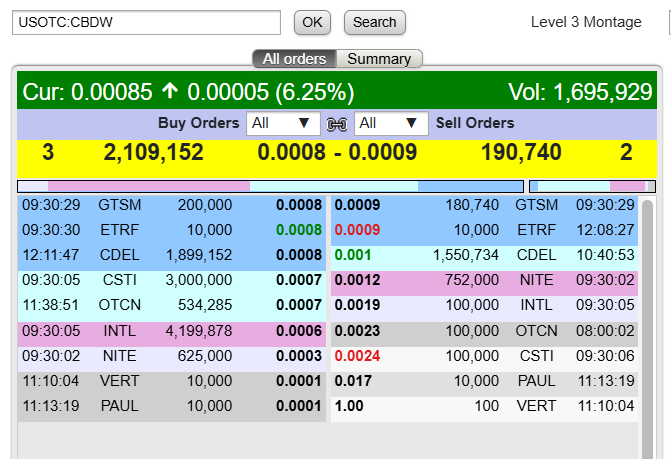The height and width of the screenshot is (459, 671).
Task: Click the link icon between order filters
Action: [x=337, y=124]
